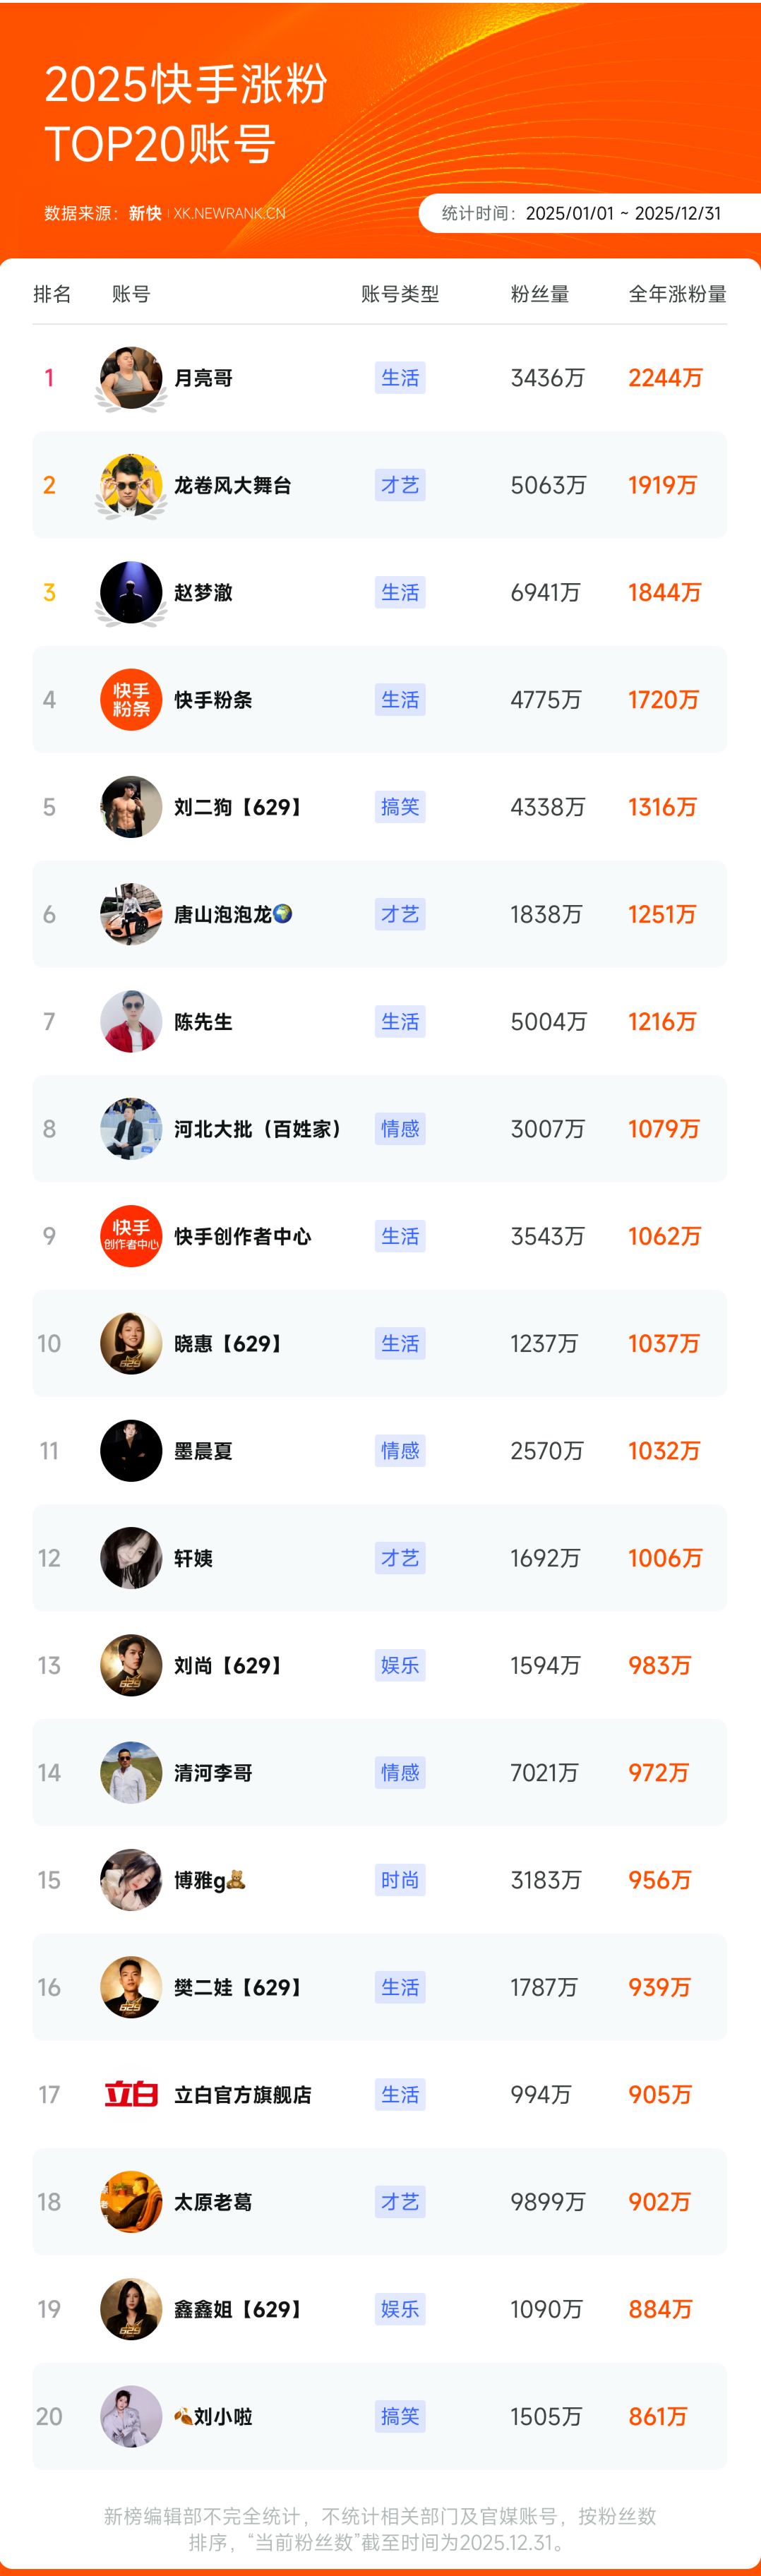The width and height of the screenshot is (761, 2576).
Task: Click the 才艺 tag next to 轩姨
Action: click(400, 1558)
